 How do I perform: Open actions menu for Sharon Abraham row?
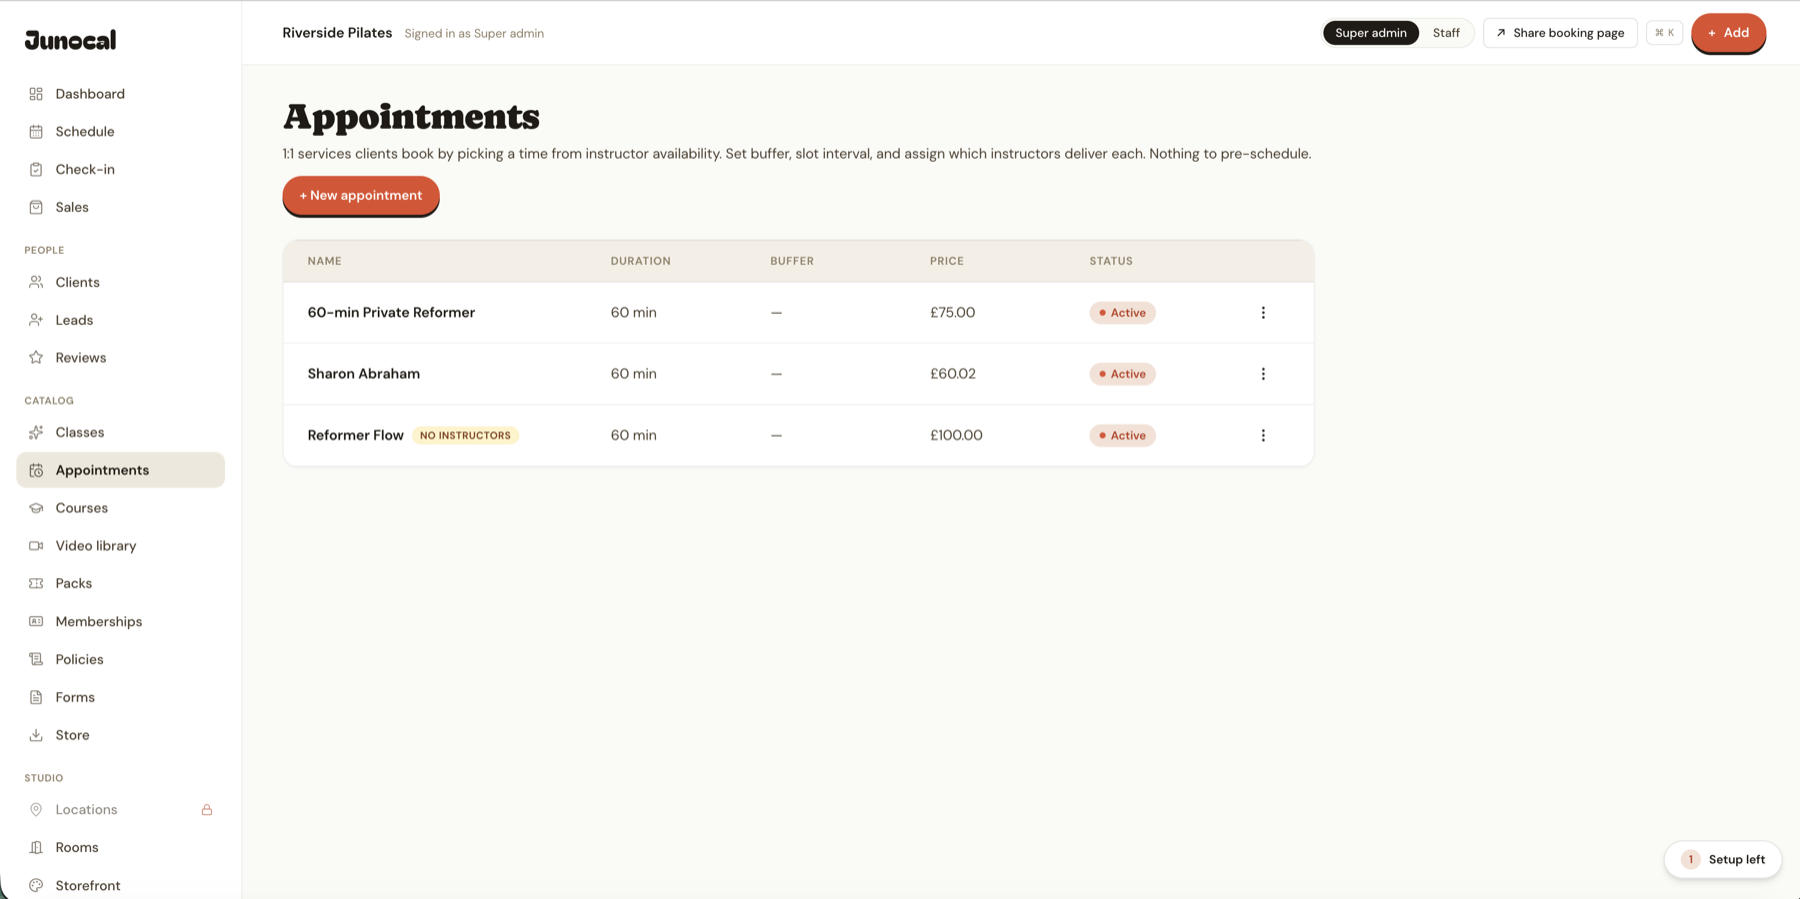click(x=1263, y=374)
